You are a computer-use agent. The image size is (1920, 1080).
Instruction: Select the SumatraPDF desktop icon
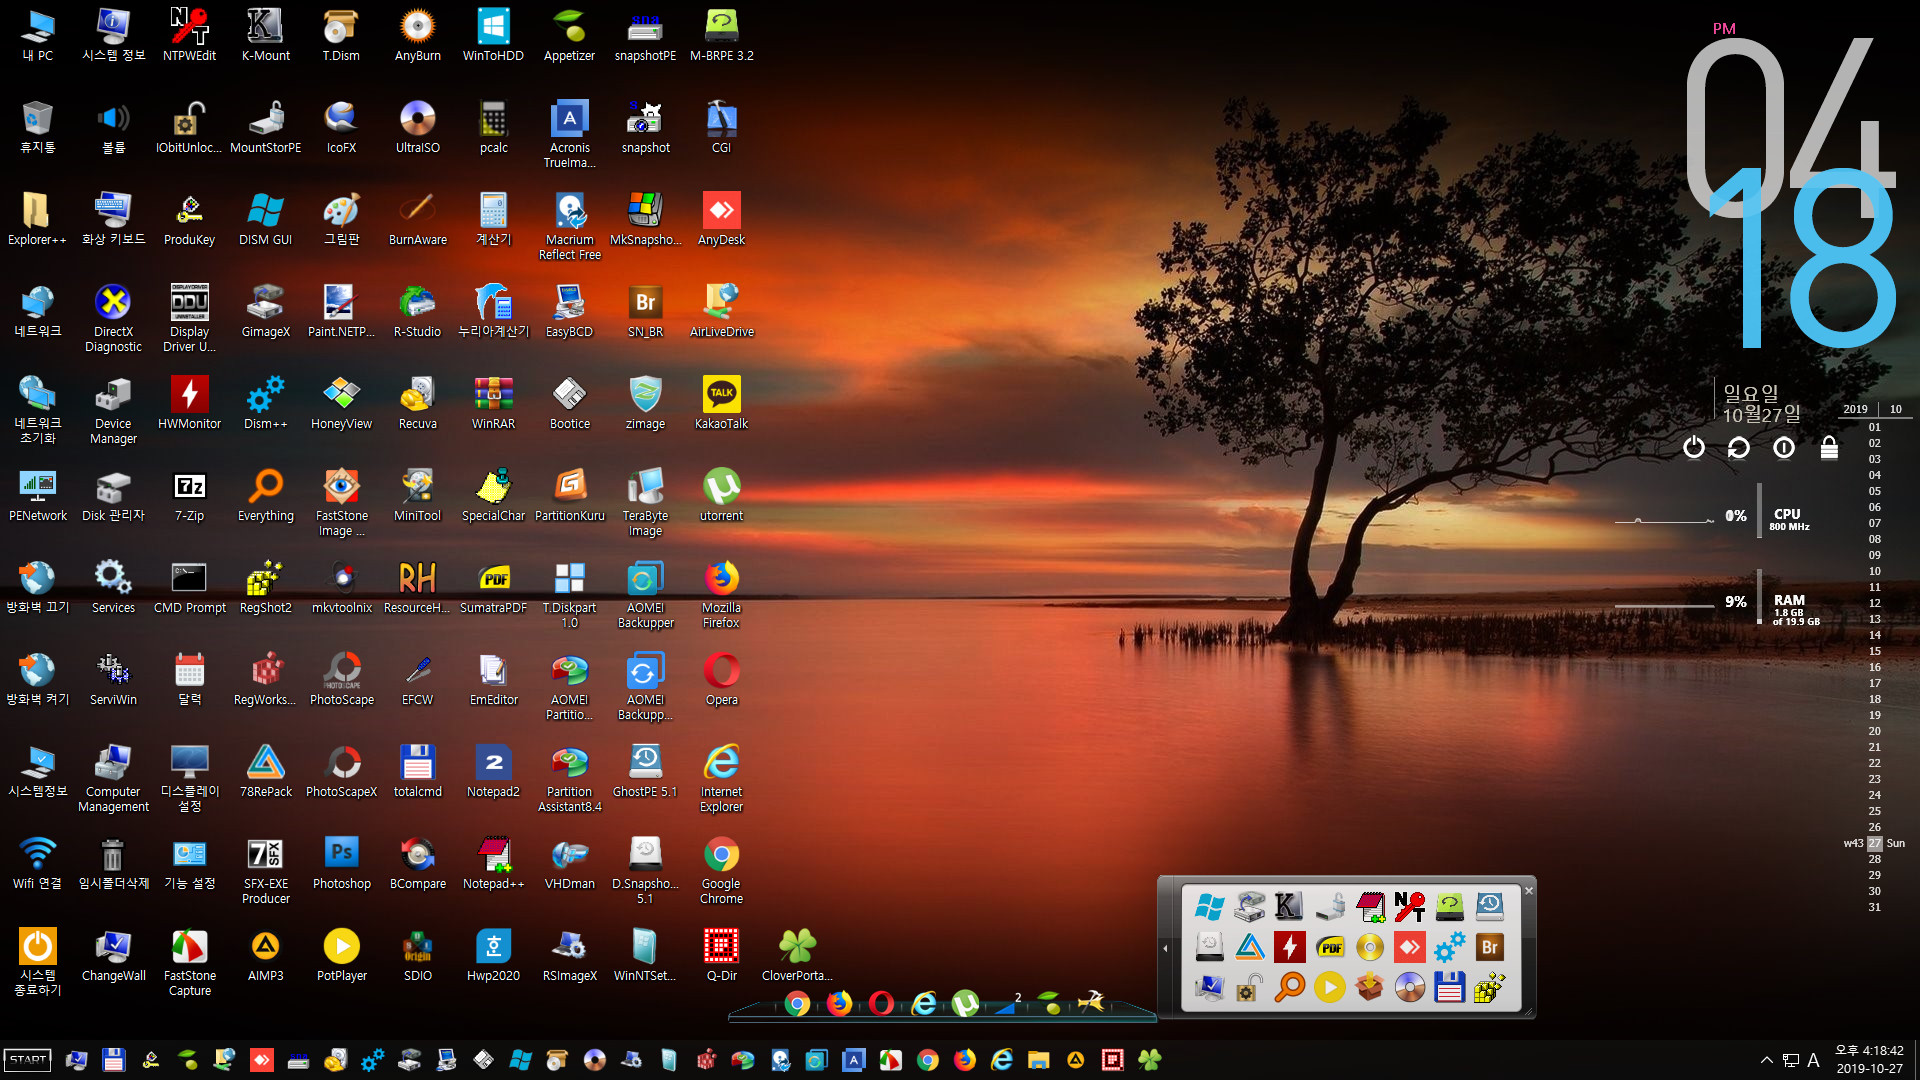[x=493, y=587]
